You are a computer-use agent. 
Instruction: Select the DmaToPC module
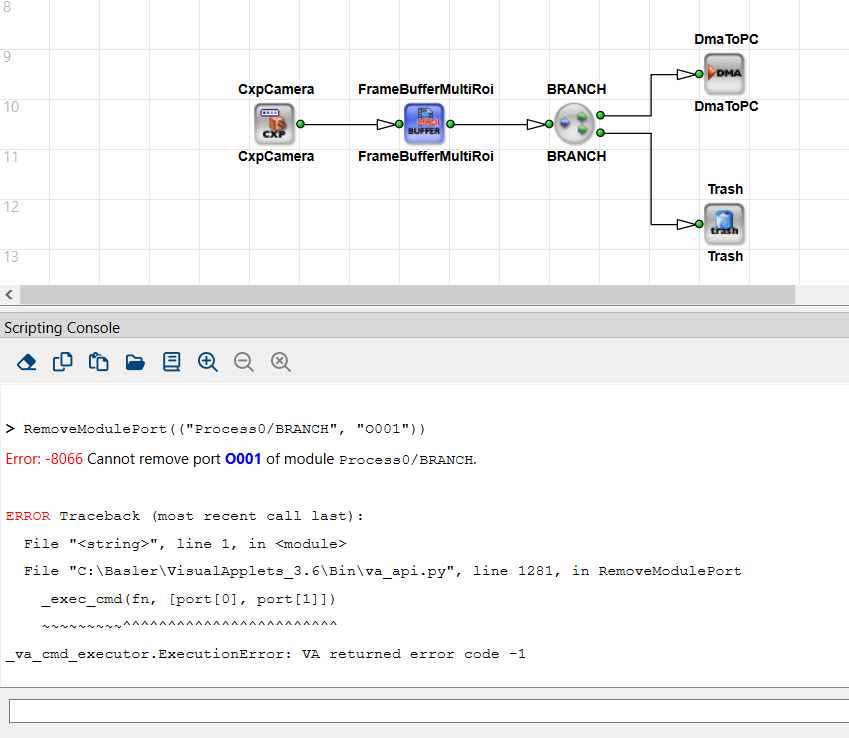click(724, 74)
